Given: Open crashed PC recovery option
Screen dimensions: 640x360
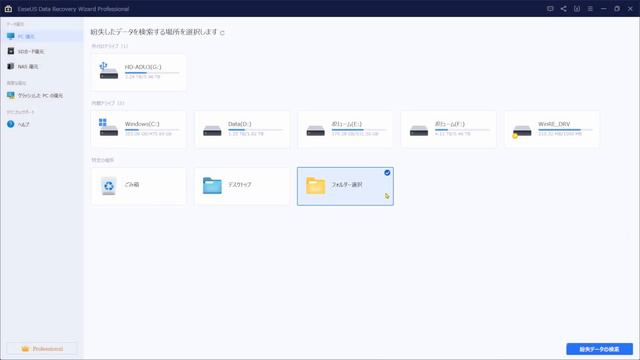Looking at the screenshot, I should (x=42, y=96).
